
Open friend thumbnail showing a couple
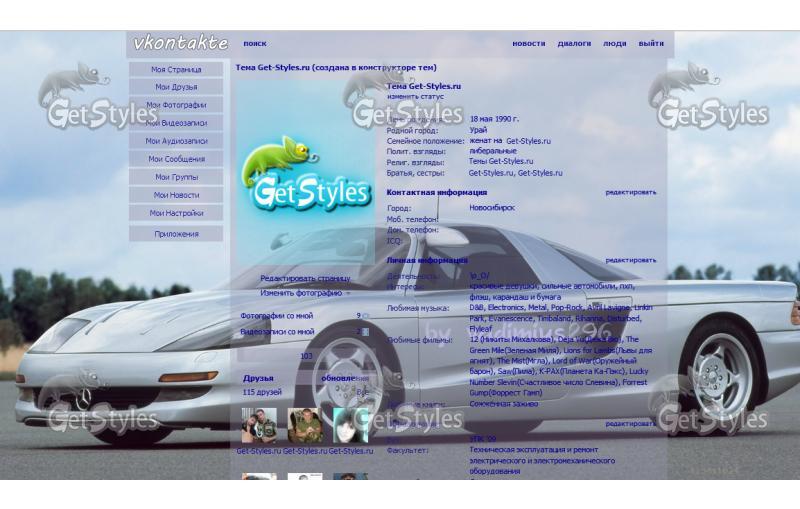259,425
